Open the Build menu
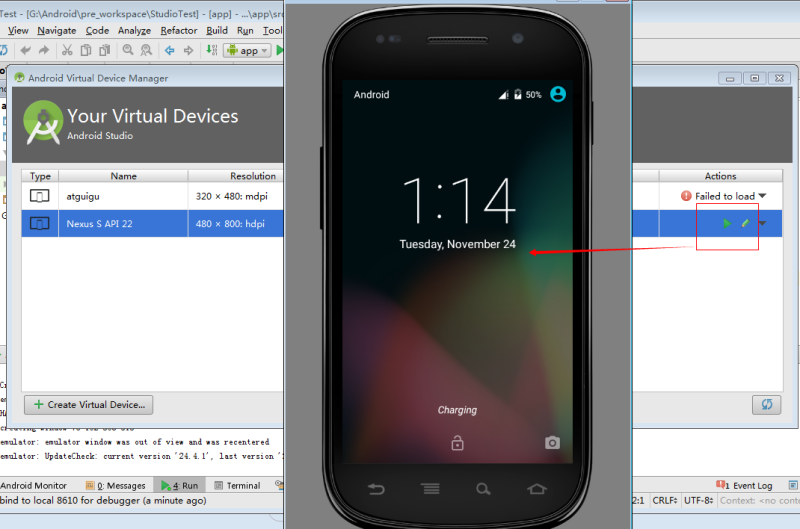 click(217, 31)
